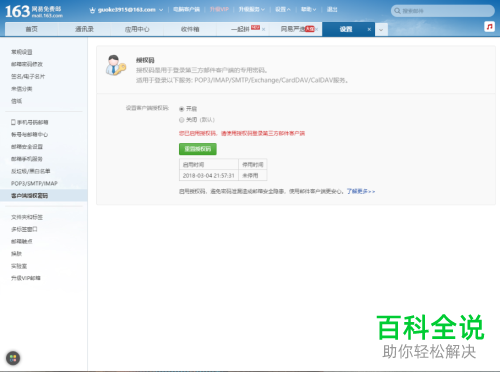Close the 设置 tab
This screenshot has width=500, height=372.
pos(369,29)
